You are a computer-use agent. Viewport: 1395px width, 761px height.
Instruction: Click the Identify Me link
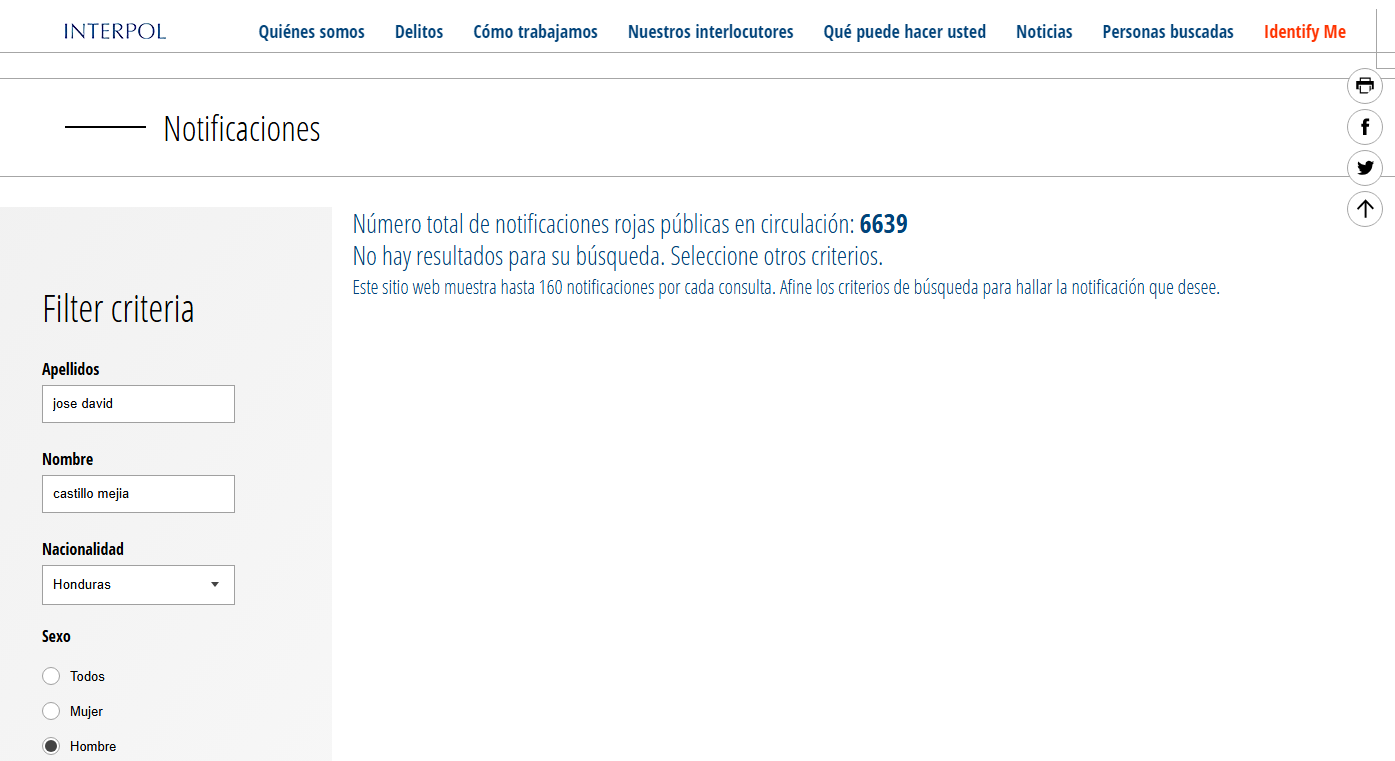[1305, 32]
